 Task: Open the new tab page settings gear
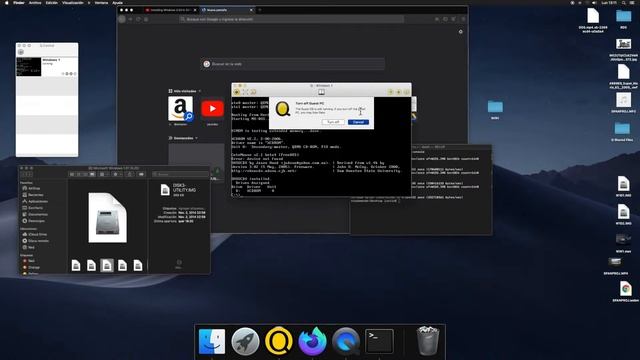pyautogui.click(x=460, y=31)
